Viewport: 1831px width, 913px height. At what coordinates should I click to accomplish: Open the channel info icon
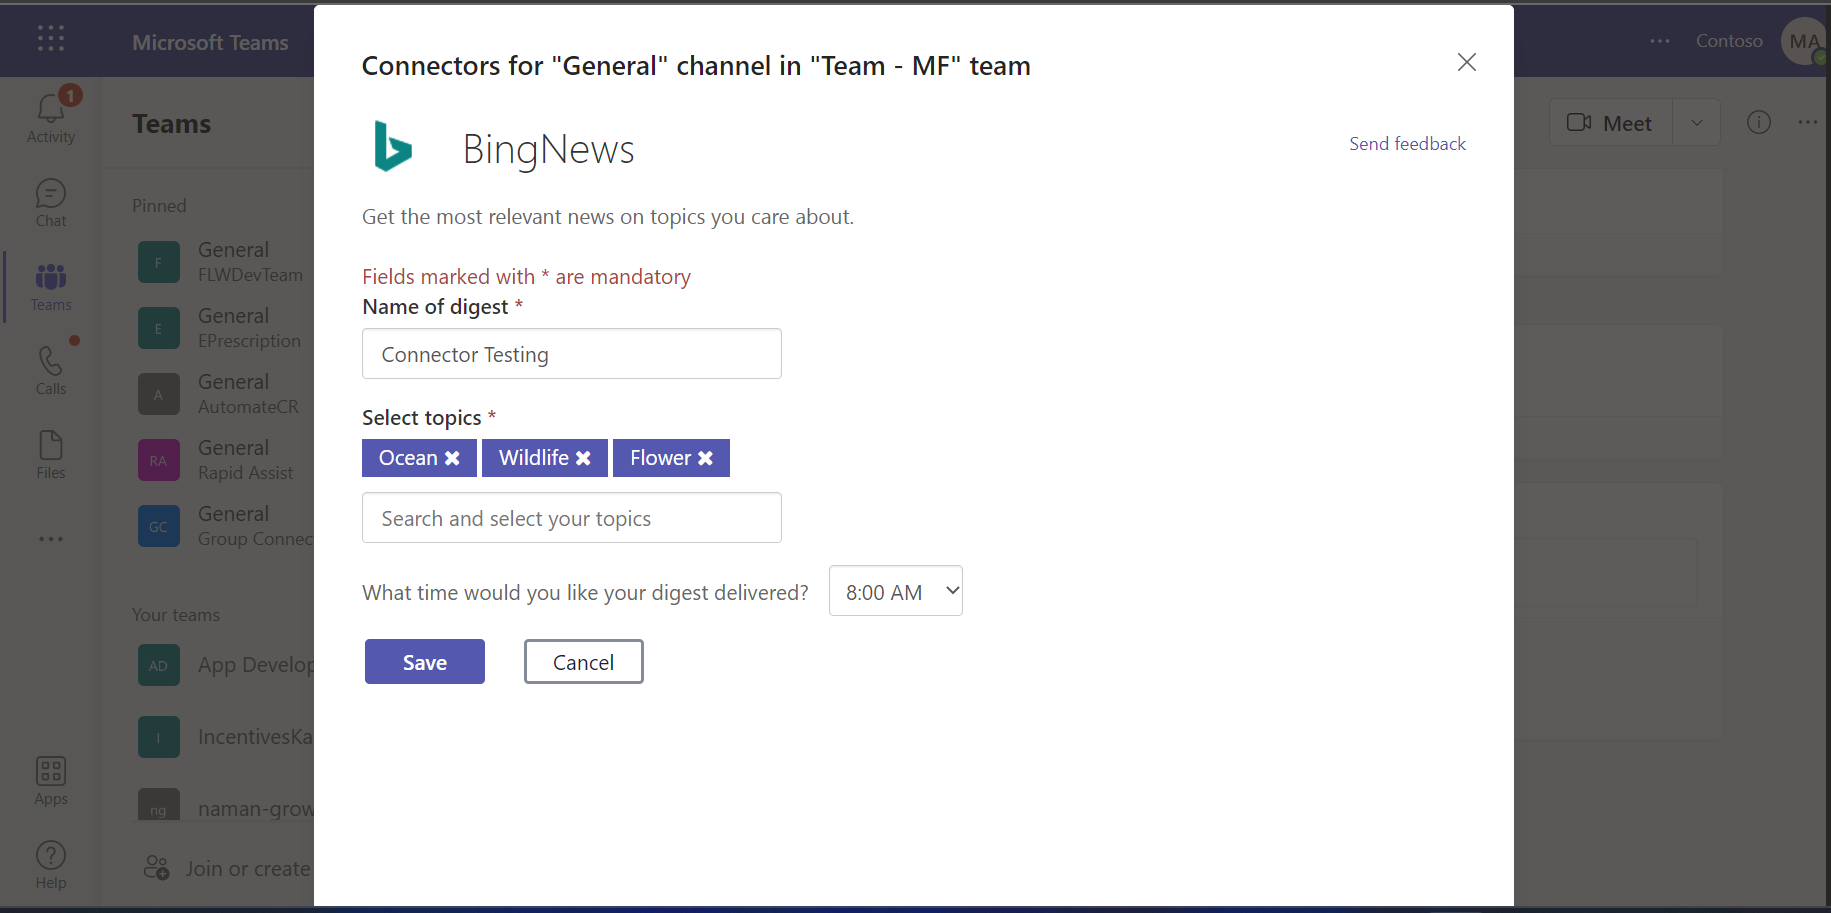[1759, 122]
